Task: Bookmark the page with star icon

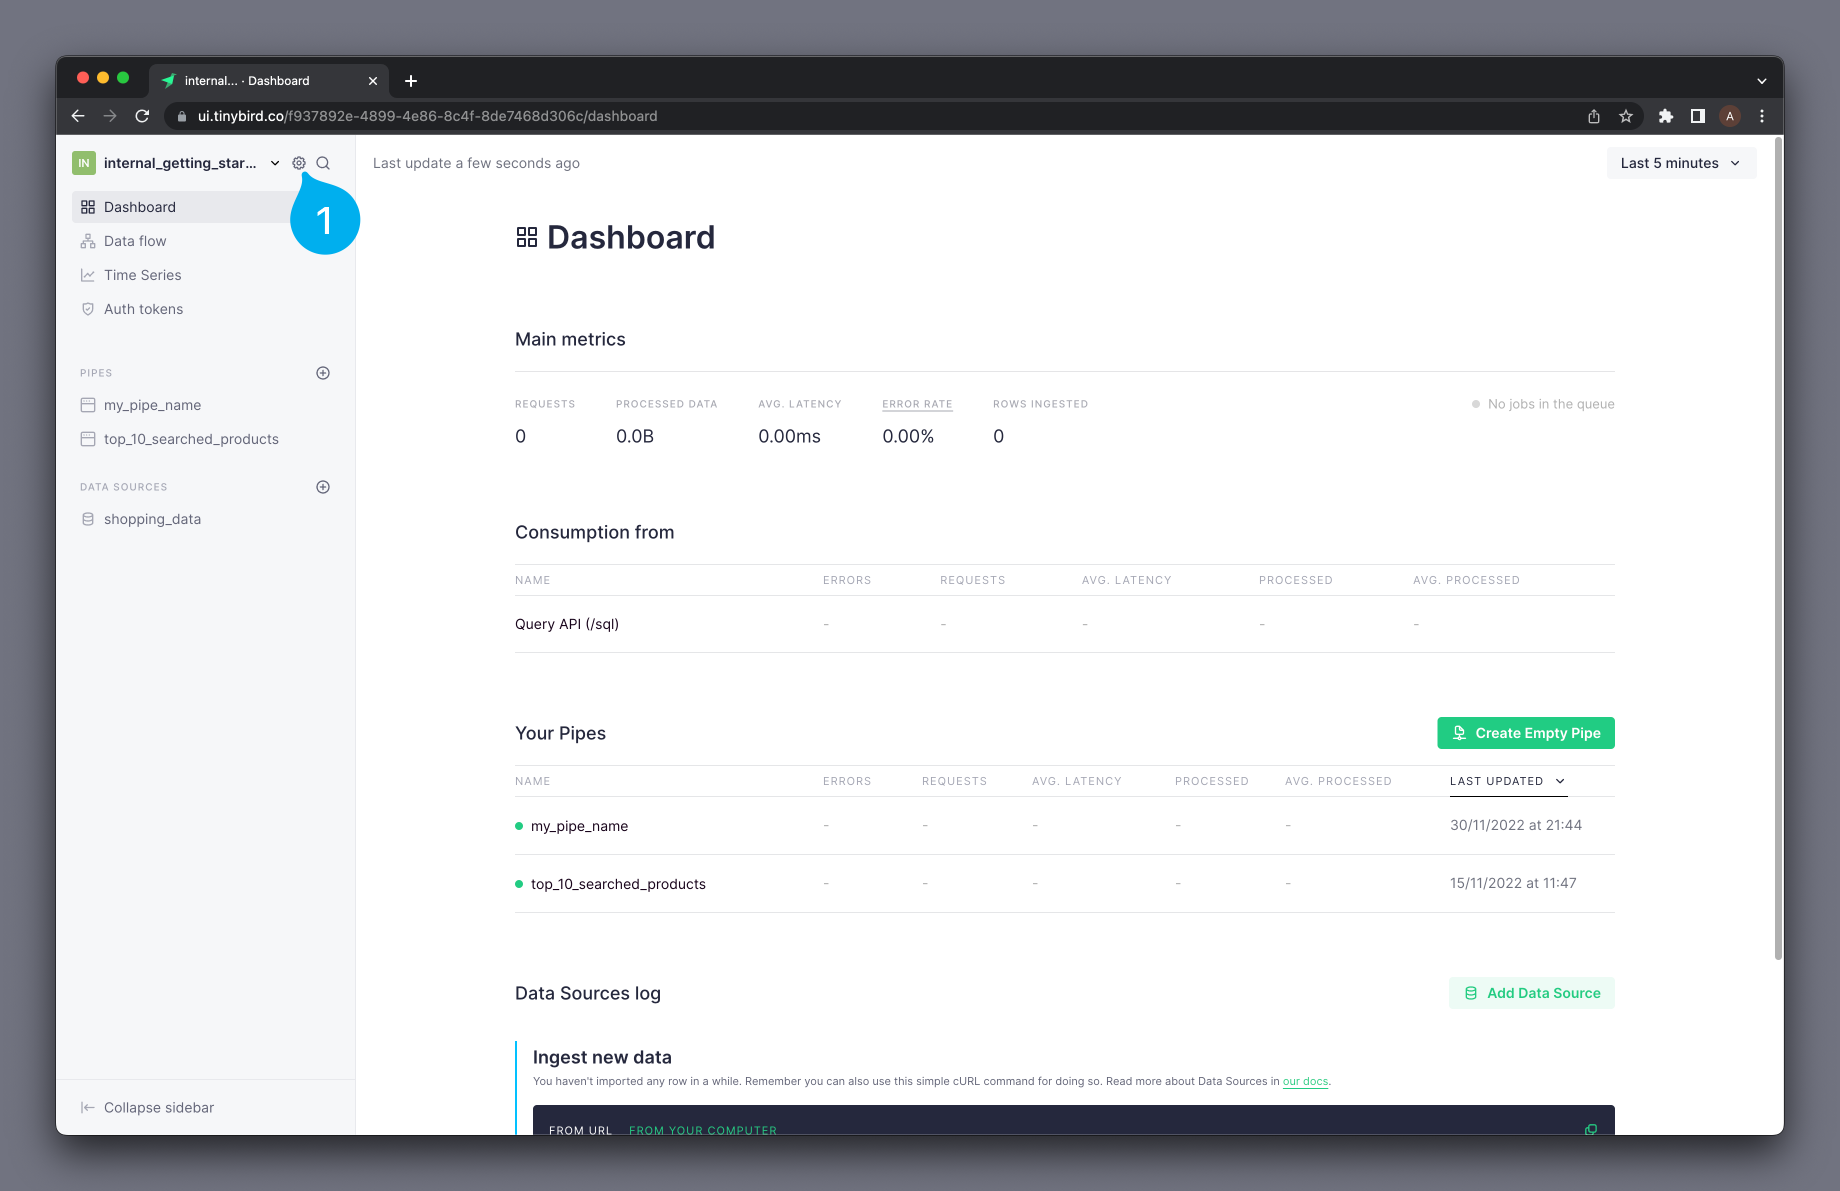Action: (x=1626, y=116)
